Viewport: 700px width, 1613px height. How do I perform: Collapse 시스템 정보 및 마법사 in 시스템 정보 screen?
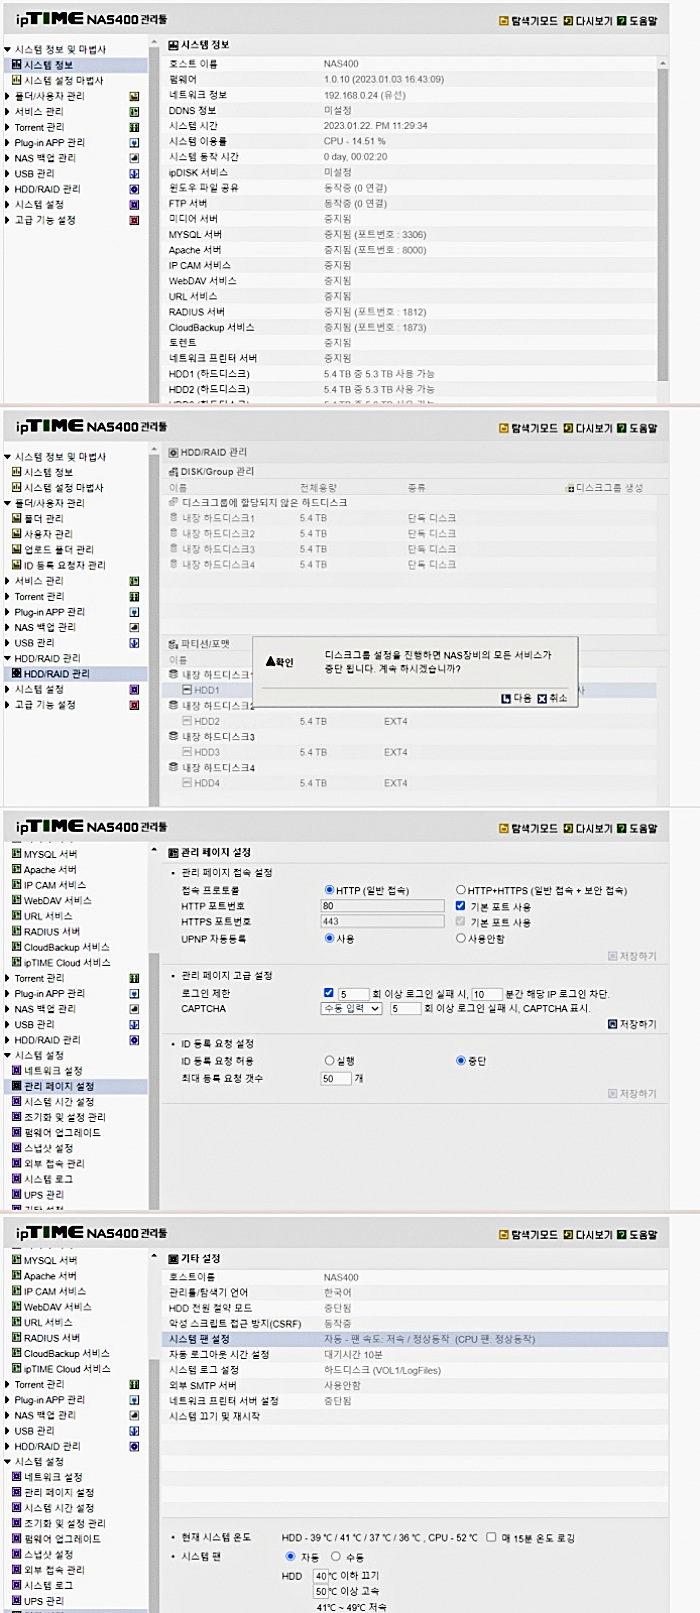click(x=7, y=49)
